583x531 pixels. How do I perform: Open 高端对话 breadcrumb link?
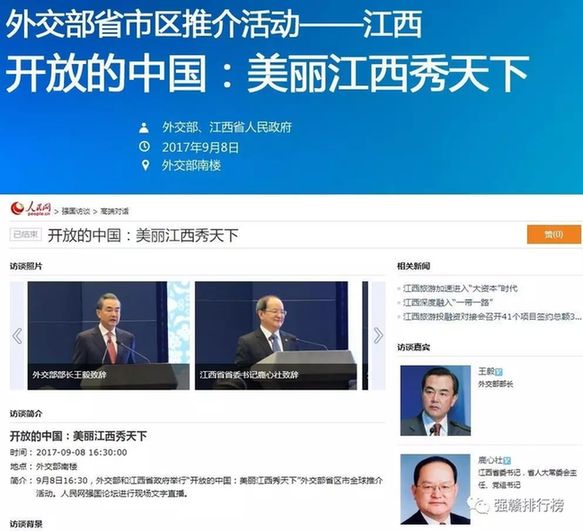(x=115, y=211)
